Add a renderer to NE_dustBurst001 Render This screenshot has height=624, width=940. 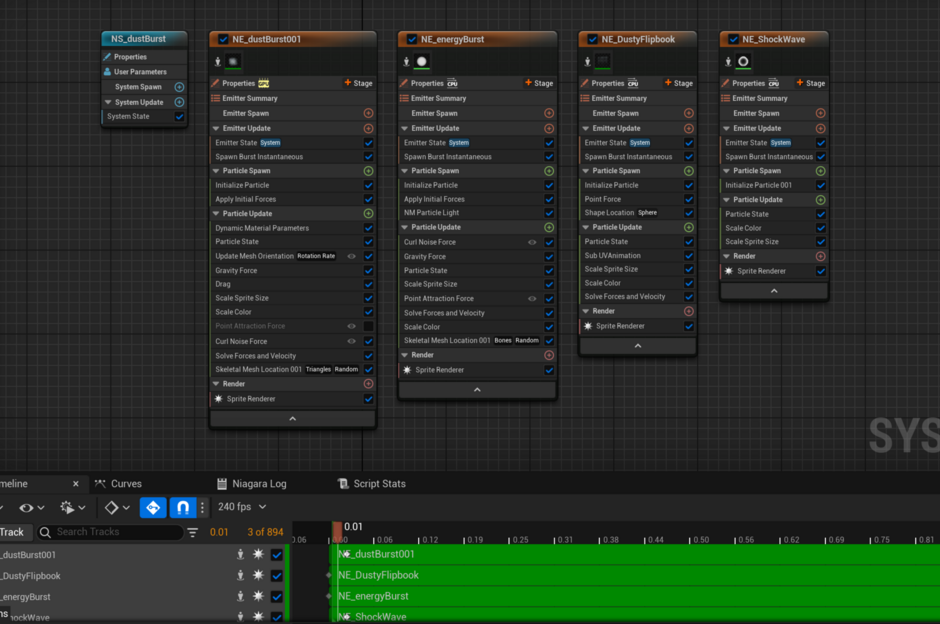pos(369,384)
